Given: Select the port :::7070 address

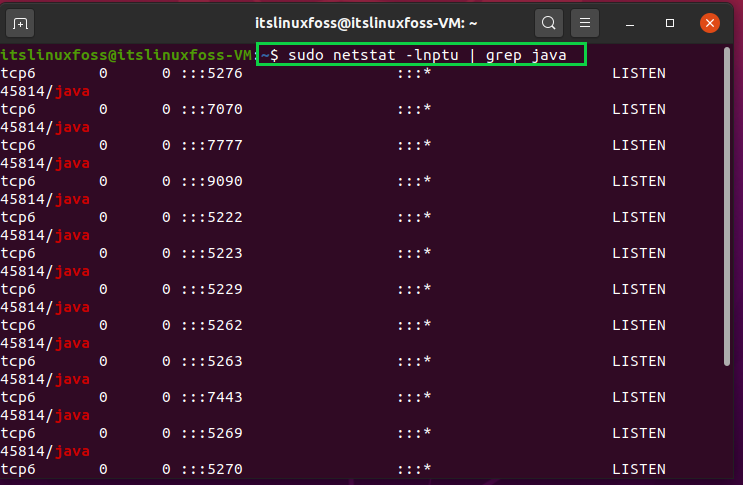Looking at the screenshot, I should pyautogui.click(x=212, y=109).
